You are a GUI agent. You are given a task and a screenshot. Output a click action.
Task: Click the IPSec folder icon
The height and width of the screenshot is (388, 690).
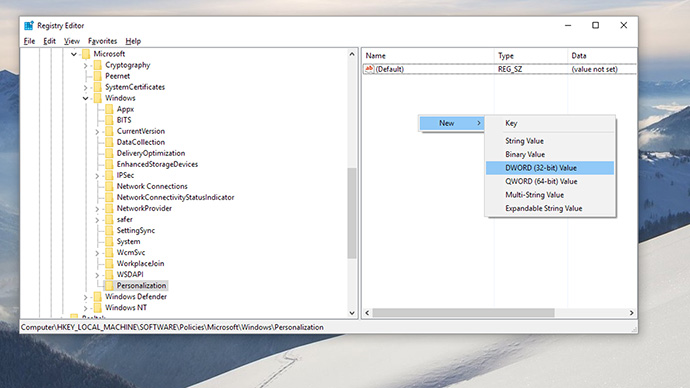pyautogui.click(x=110, y=175)
